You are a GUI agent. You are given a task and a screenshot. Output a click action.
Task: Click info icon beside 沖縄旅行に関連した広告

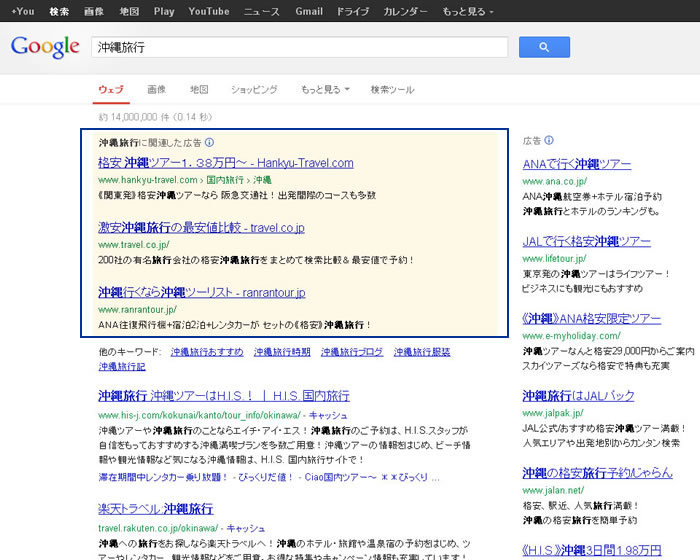pyautogui.click(x=209, y=142)
